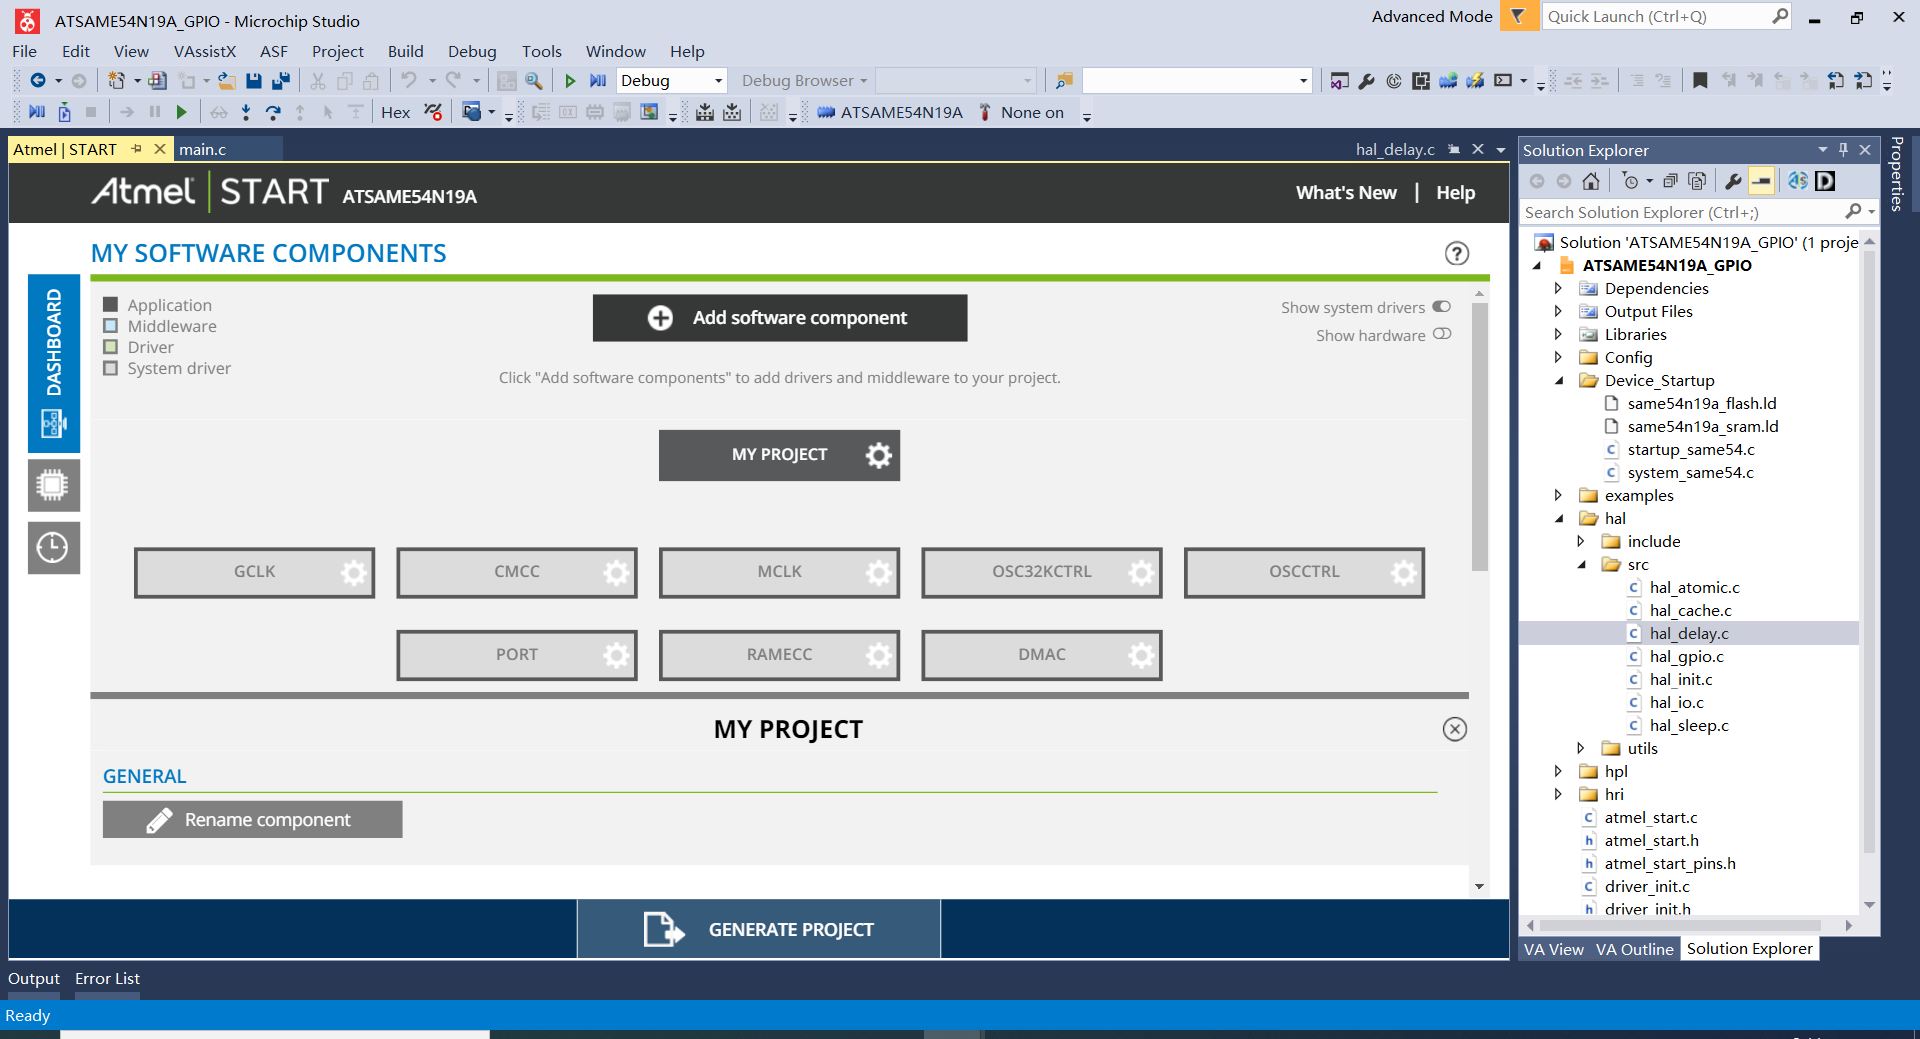Click the Add software component button
The height and width of the screenshot is (1039, 1920).
coord(780,318)
